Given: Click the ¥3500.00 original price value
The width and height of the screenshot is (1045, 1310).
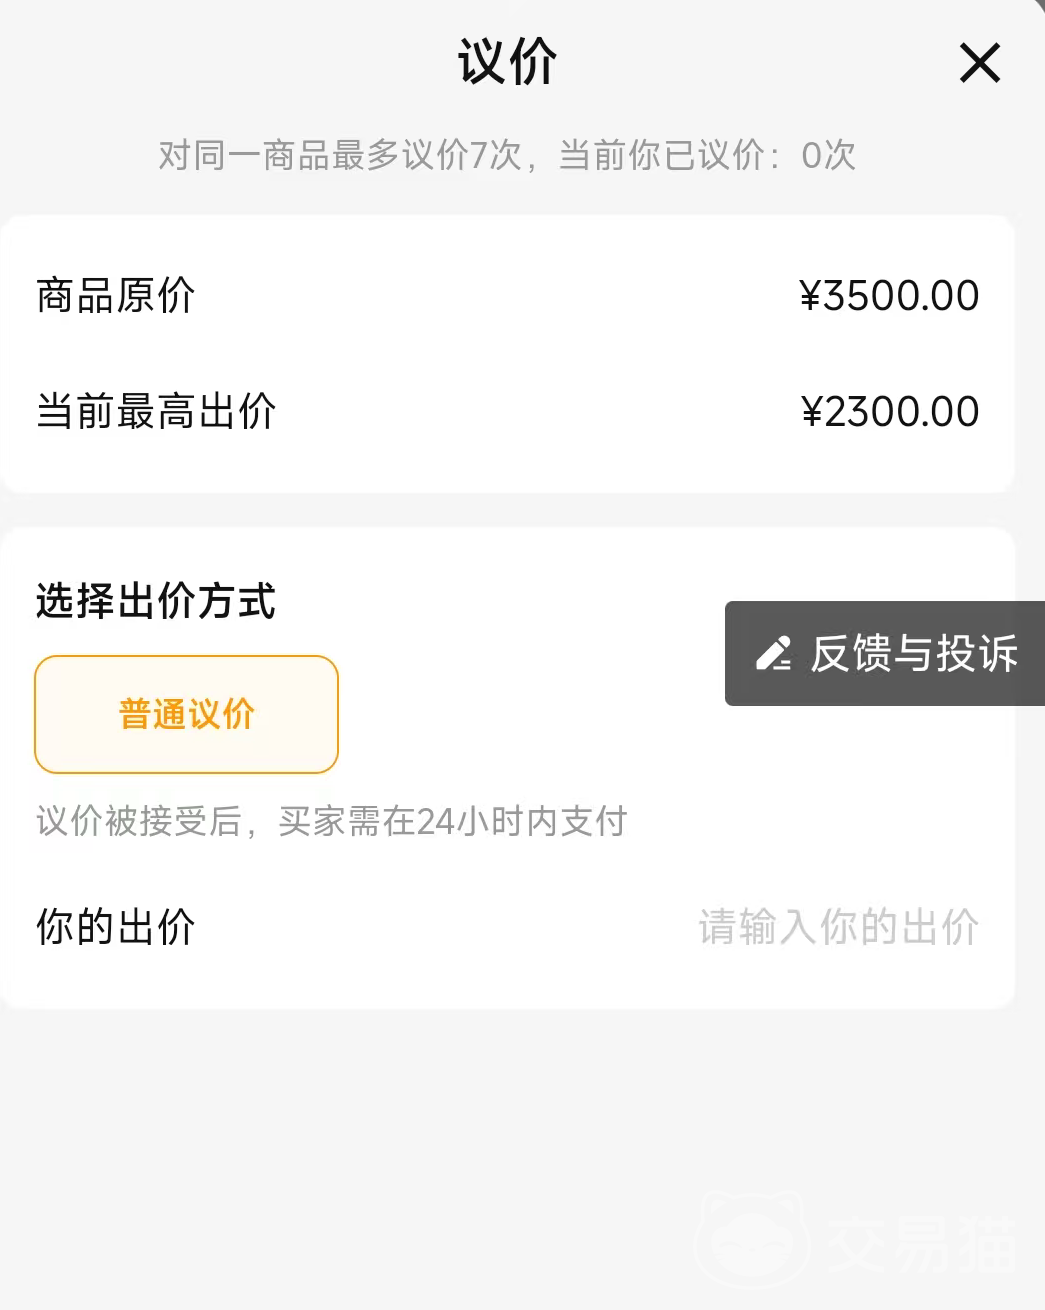Looking at the screenshot, I should pos(889,296).
